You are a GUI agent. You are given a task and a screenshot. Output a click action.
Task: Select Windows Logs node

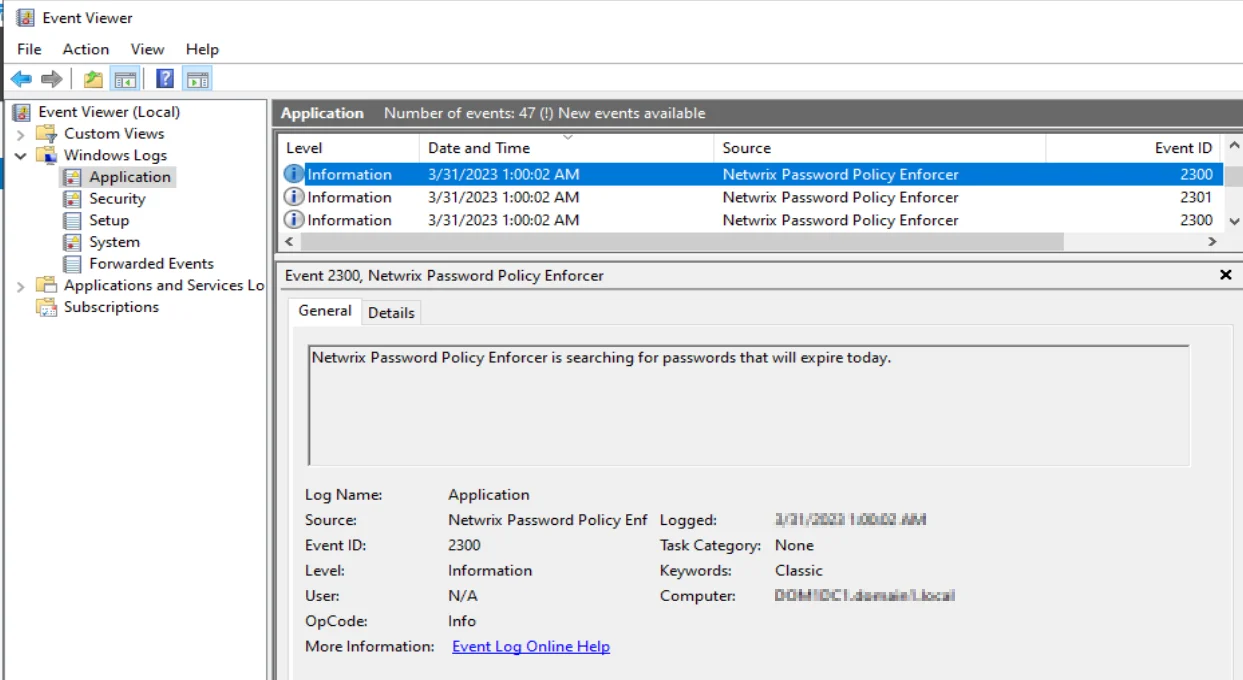[115, 155]
